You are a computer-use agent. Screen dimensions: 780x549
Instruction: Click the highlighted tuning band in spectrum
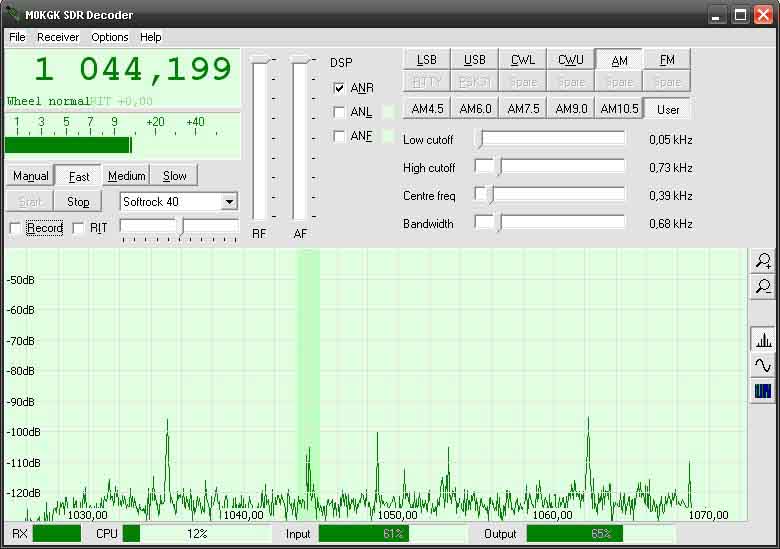(308, 384)
